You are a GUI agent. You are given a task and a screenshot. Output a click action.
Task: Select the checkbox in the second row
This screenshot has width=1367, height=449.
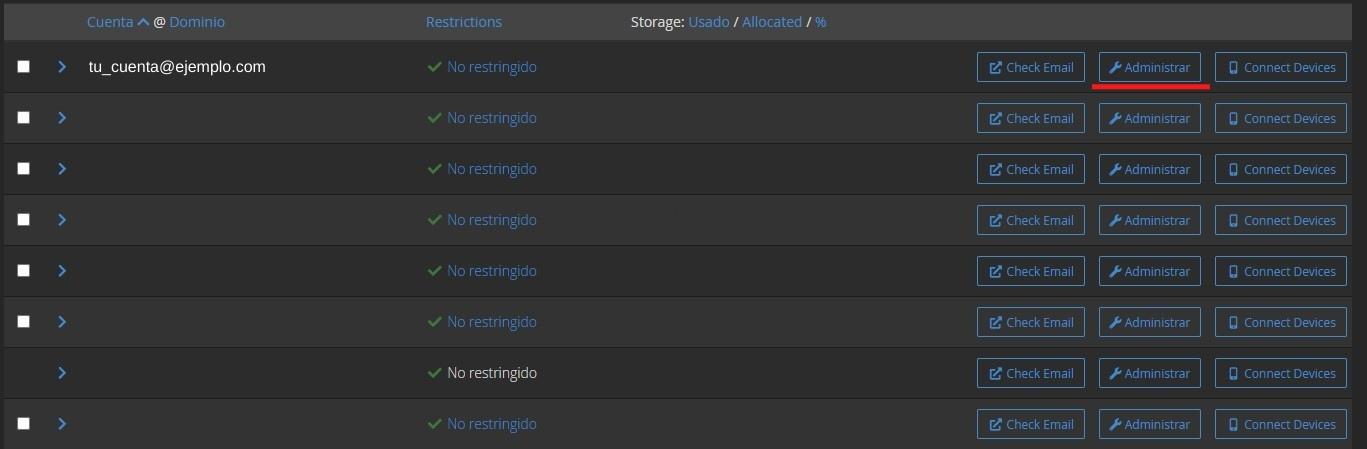point(24,117)
